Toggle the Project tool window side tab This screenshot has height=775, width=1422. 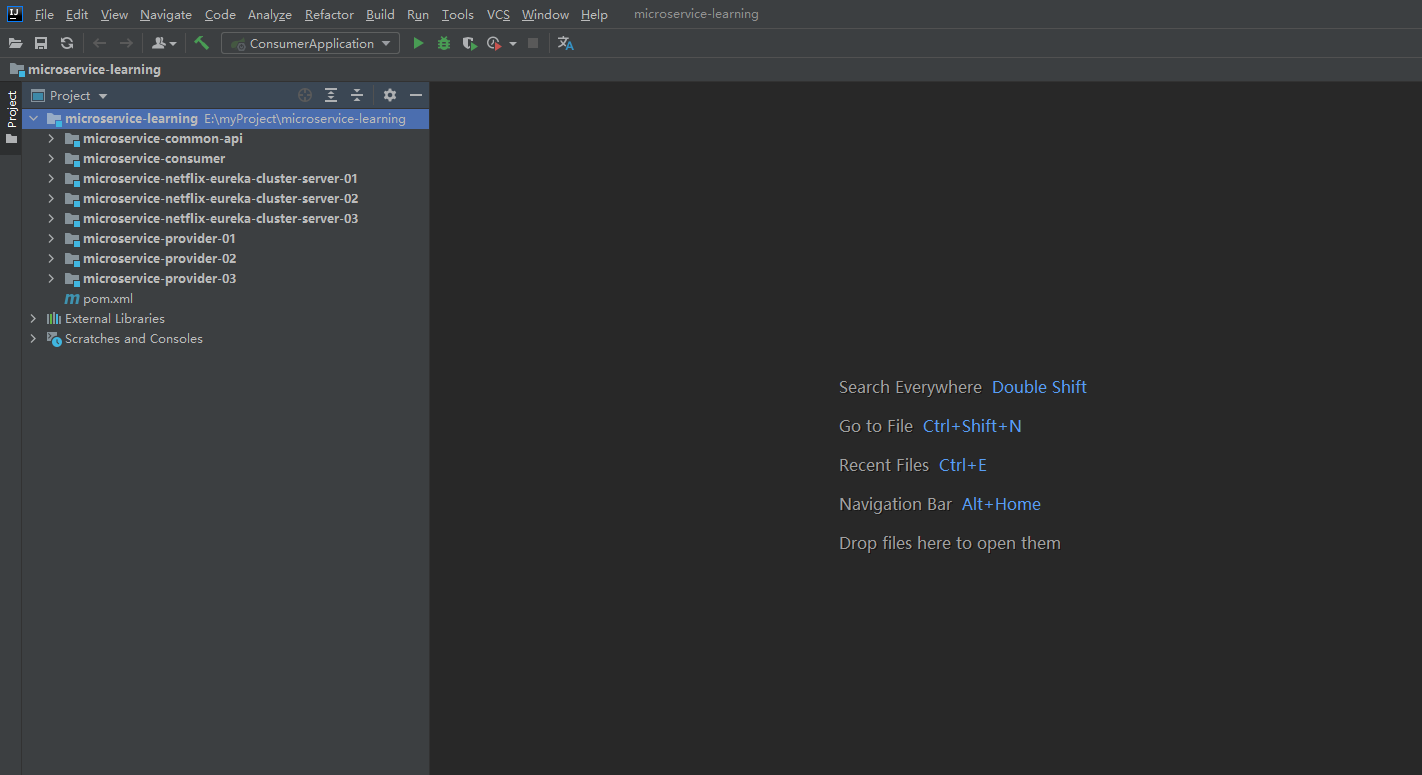click(x=11, y=118)
